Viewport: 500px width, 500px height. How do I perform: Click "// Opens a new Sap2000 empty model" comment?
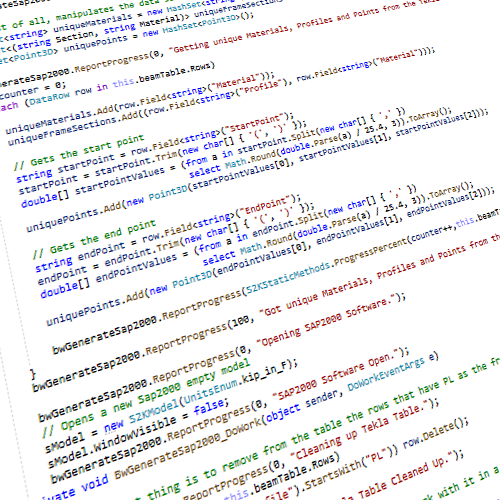pyautogui.click(x=145, y=399)
